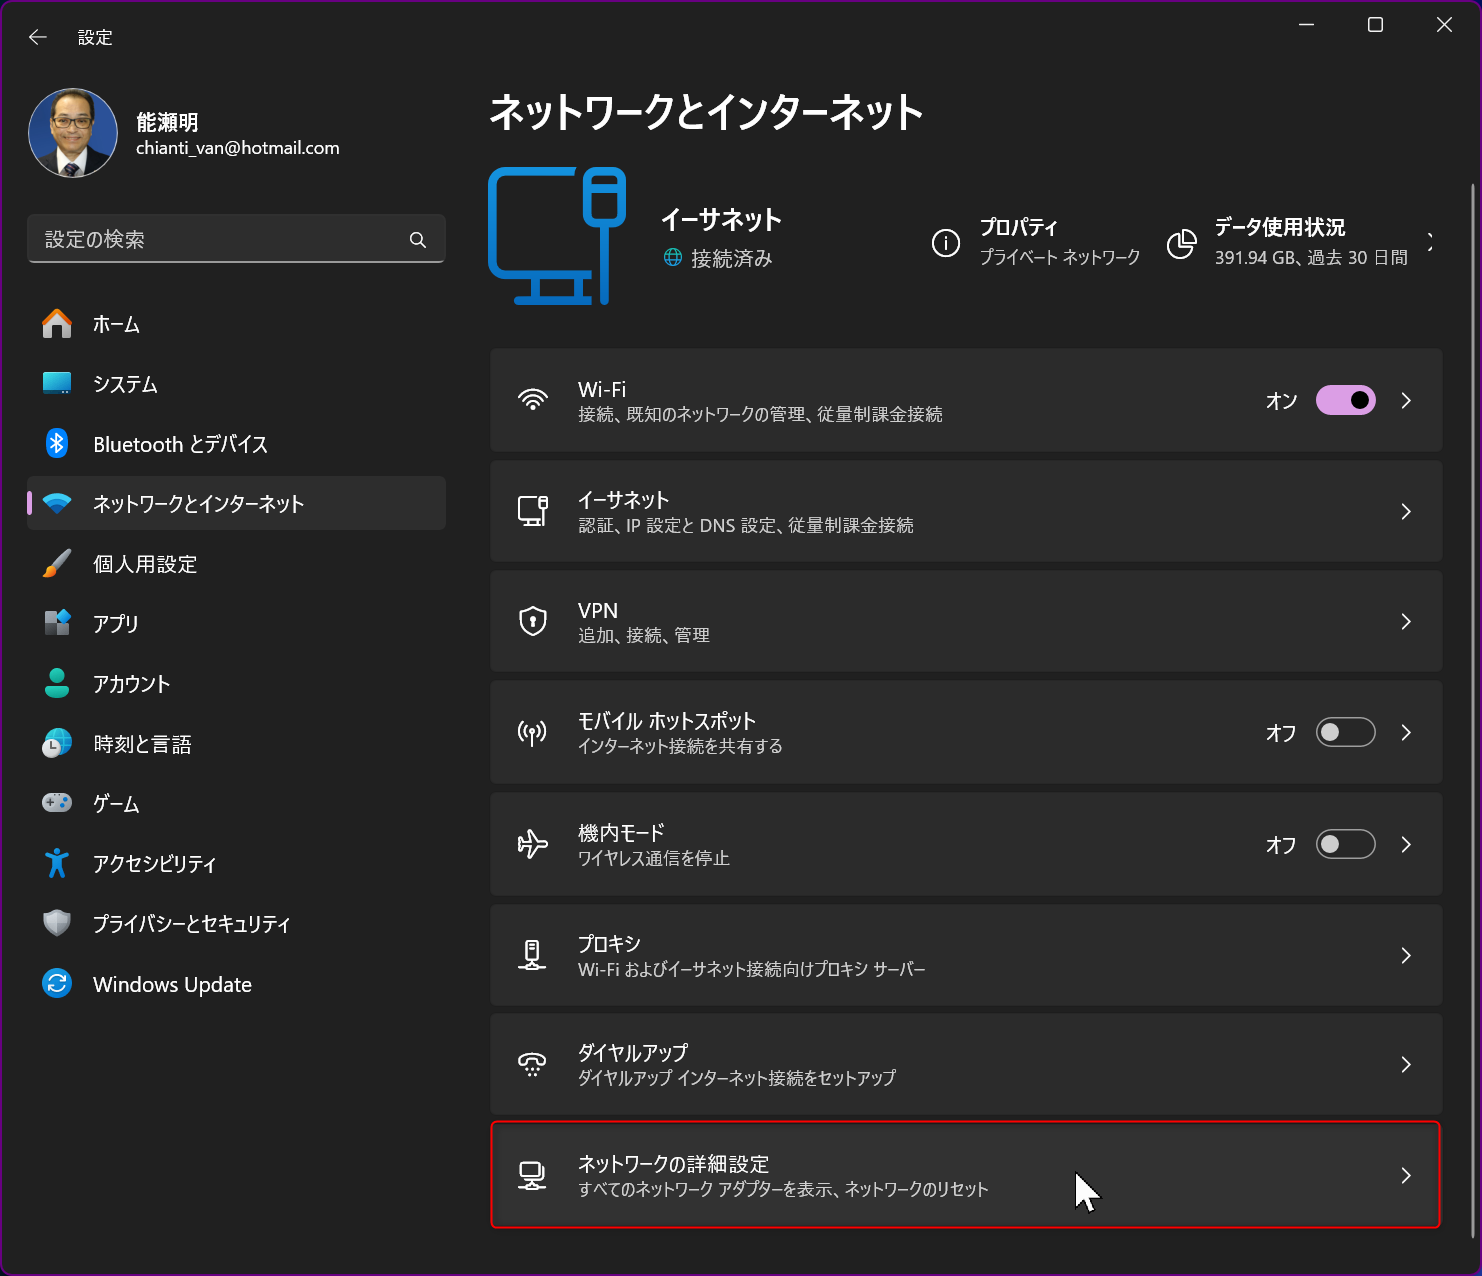Turn off the Wi-Fi toggle

(x=1345, y=400)
